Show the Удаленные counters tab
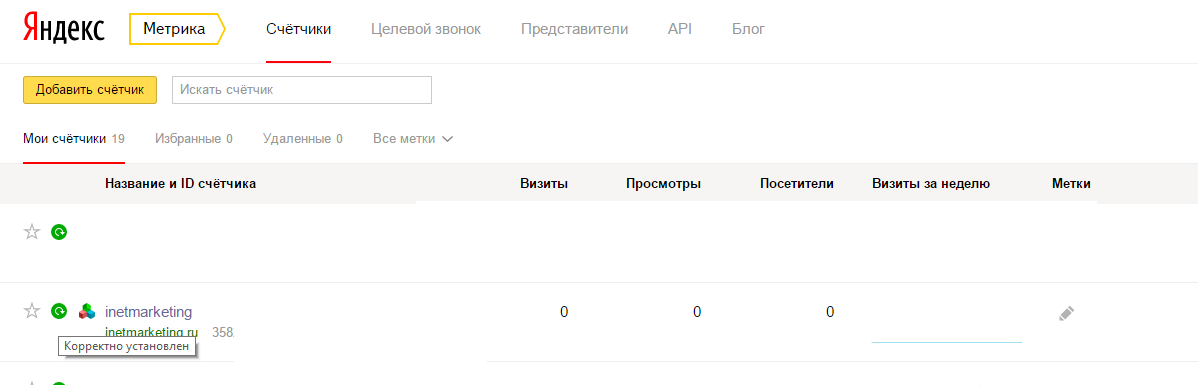Screen dimensions: 1198x385 click(x=302, y=139)
